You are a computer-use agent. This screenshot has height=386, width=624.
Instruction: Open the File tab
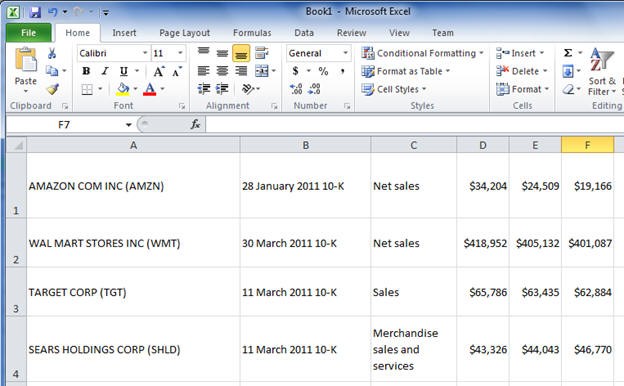click(x=28, y=33)
